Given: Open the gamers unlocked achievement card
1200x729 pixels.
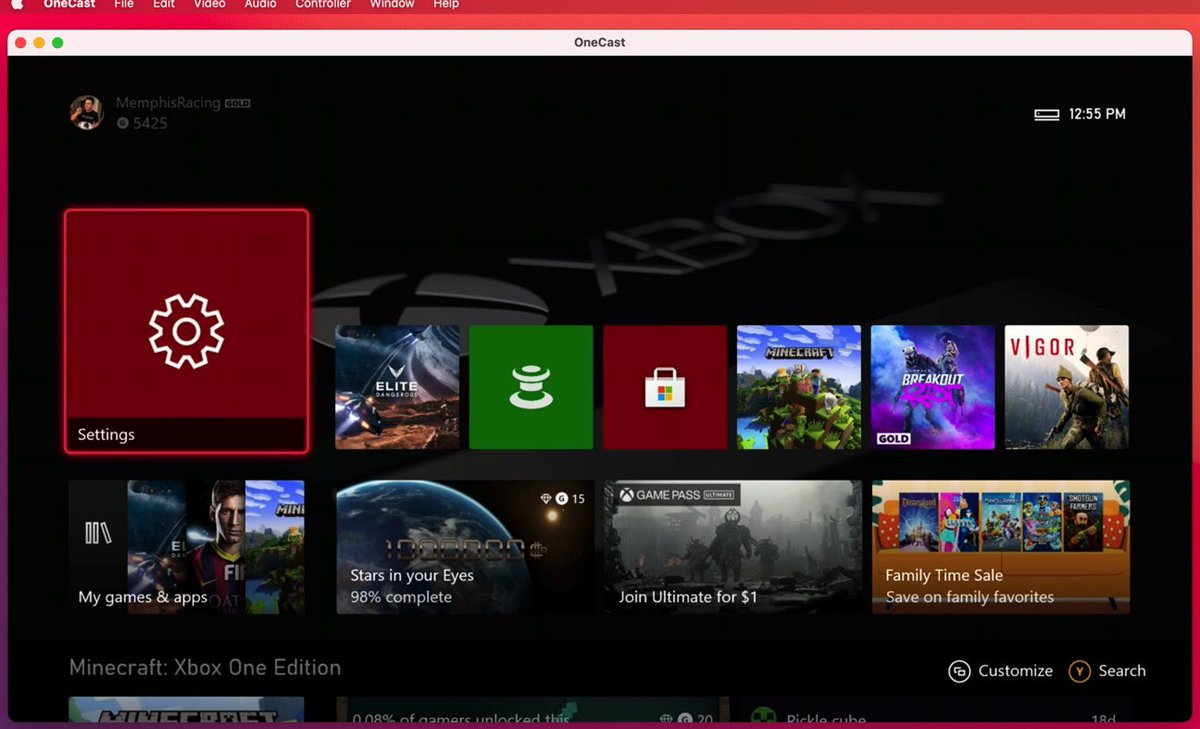Looking at the screenshot, I should coord(533,709).
